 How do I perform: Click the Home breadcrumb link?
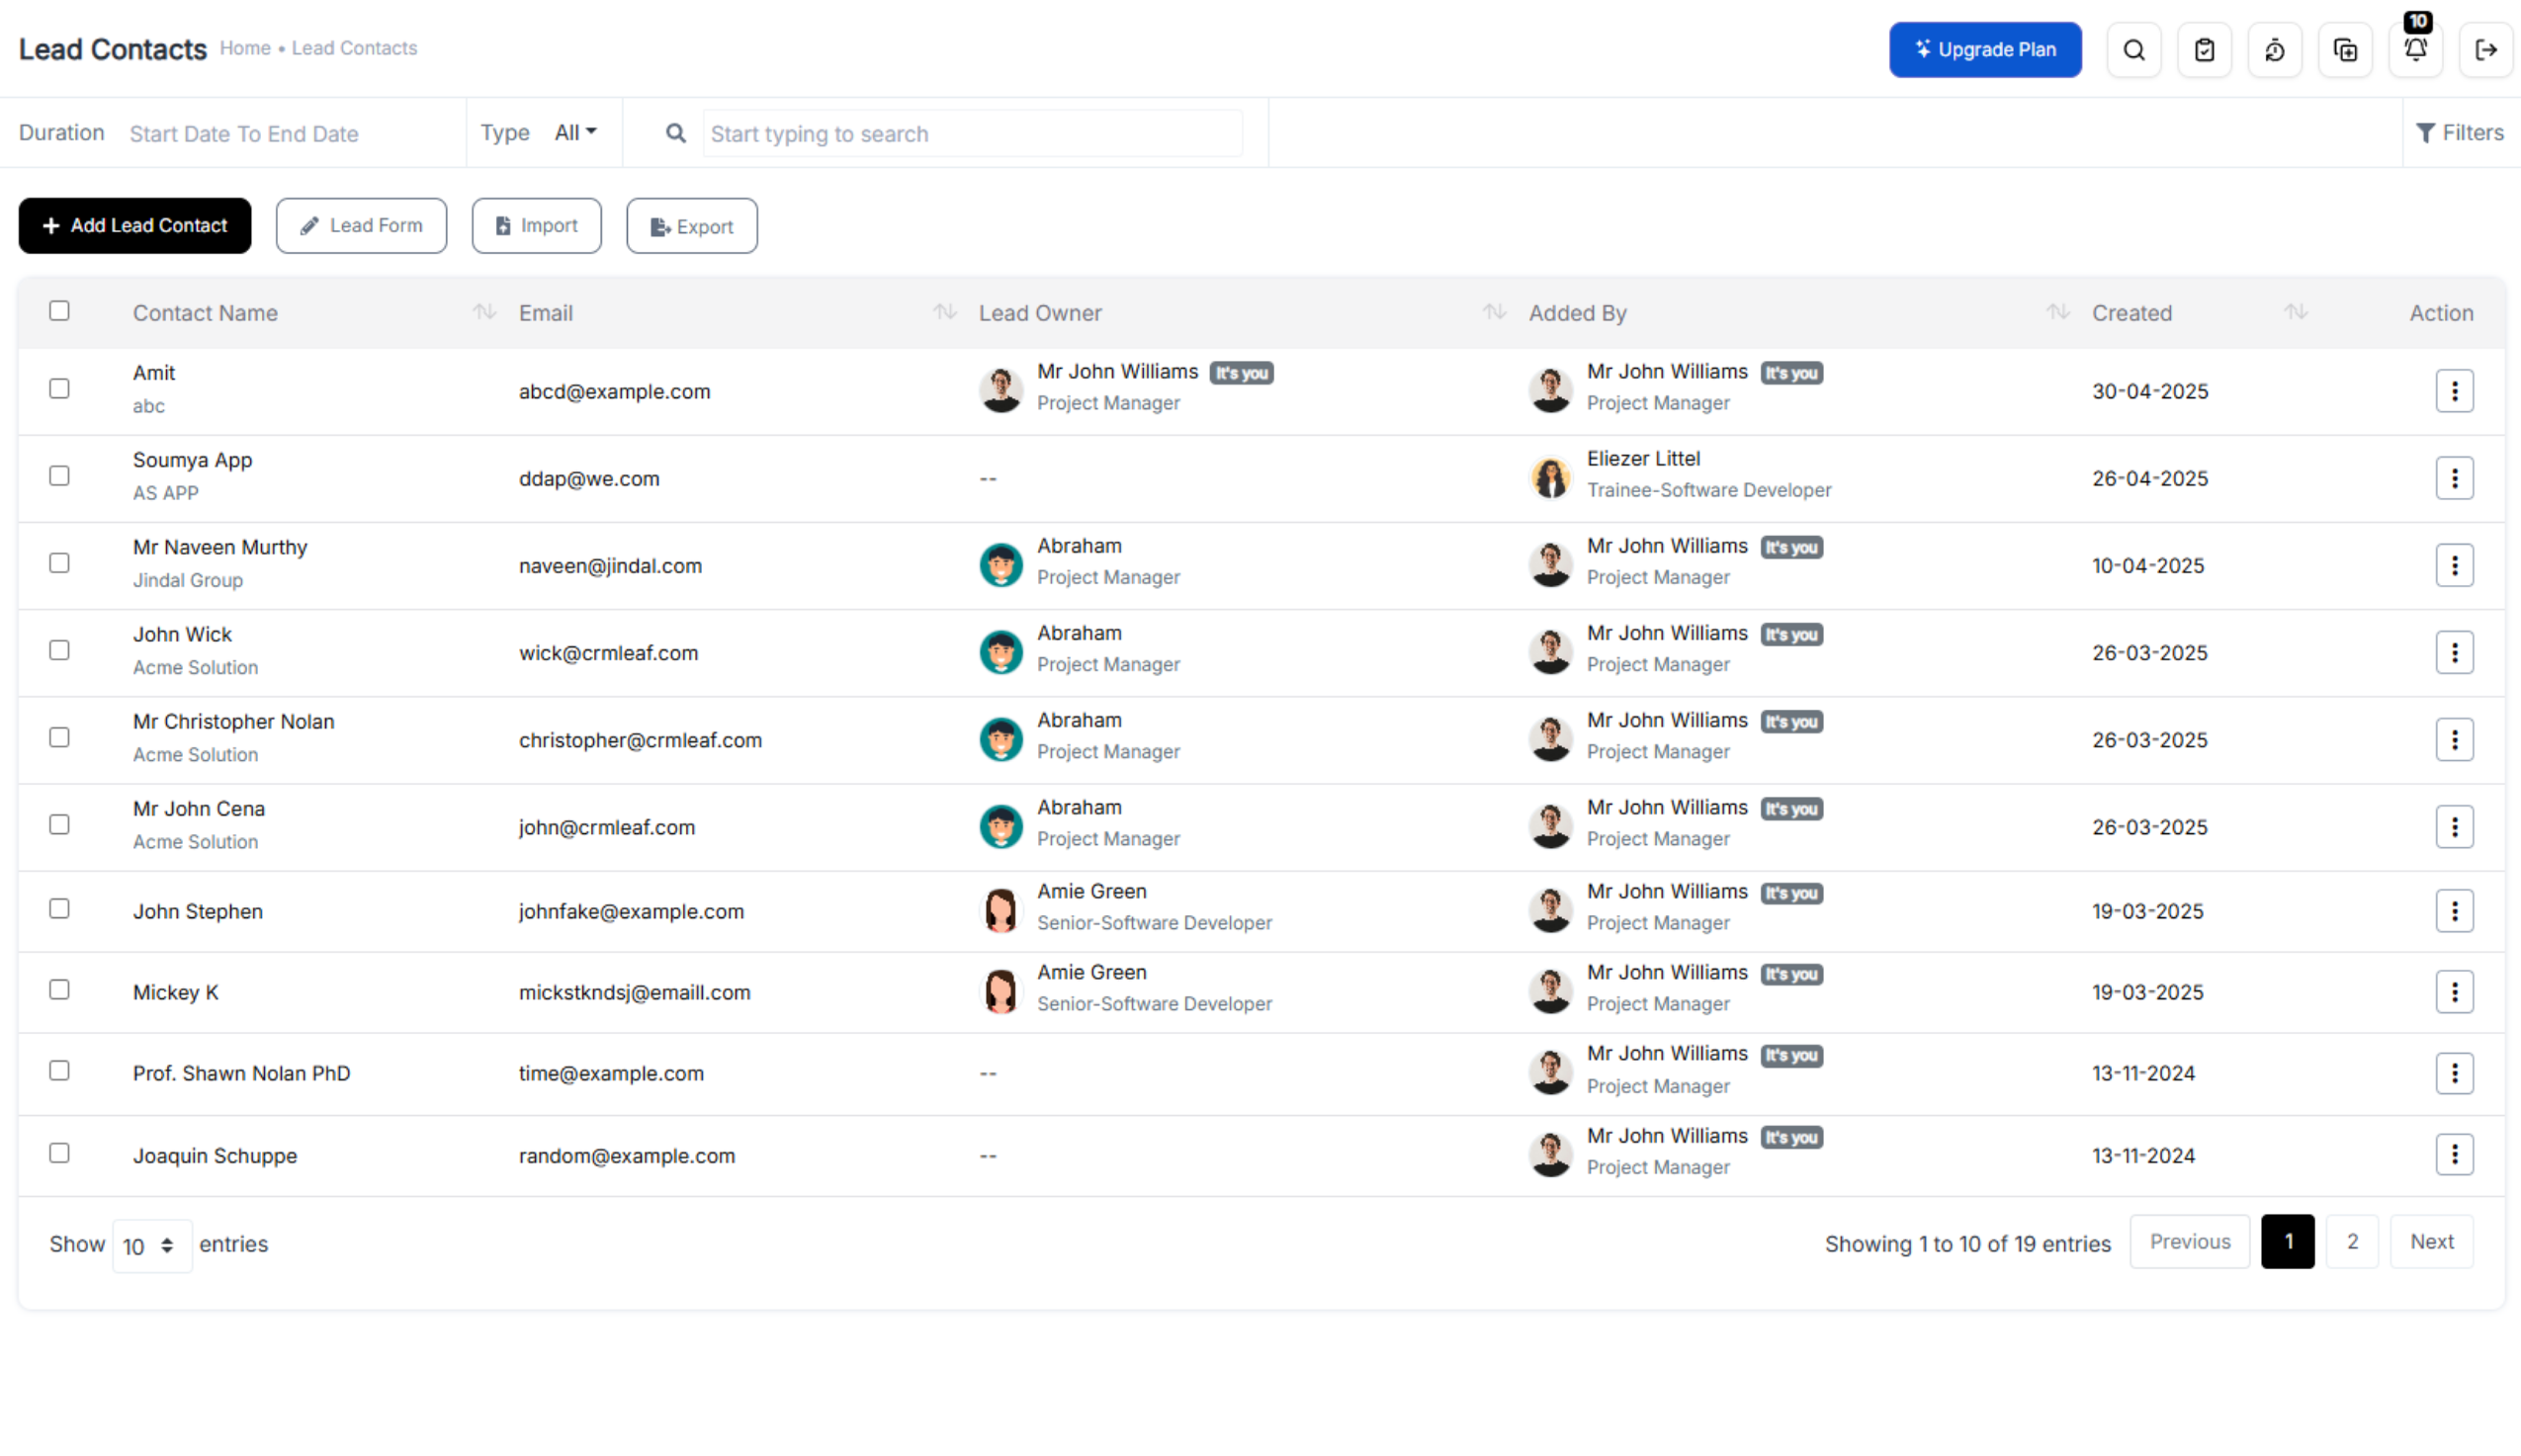pos(245,48)
